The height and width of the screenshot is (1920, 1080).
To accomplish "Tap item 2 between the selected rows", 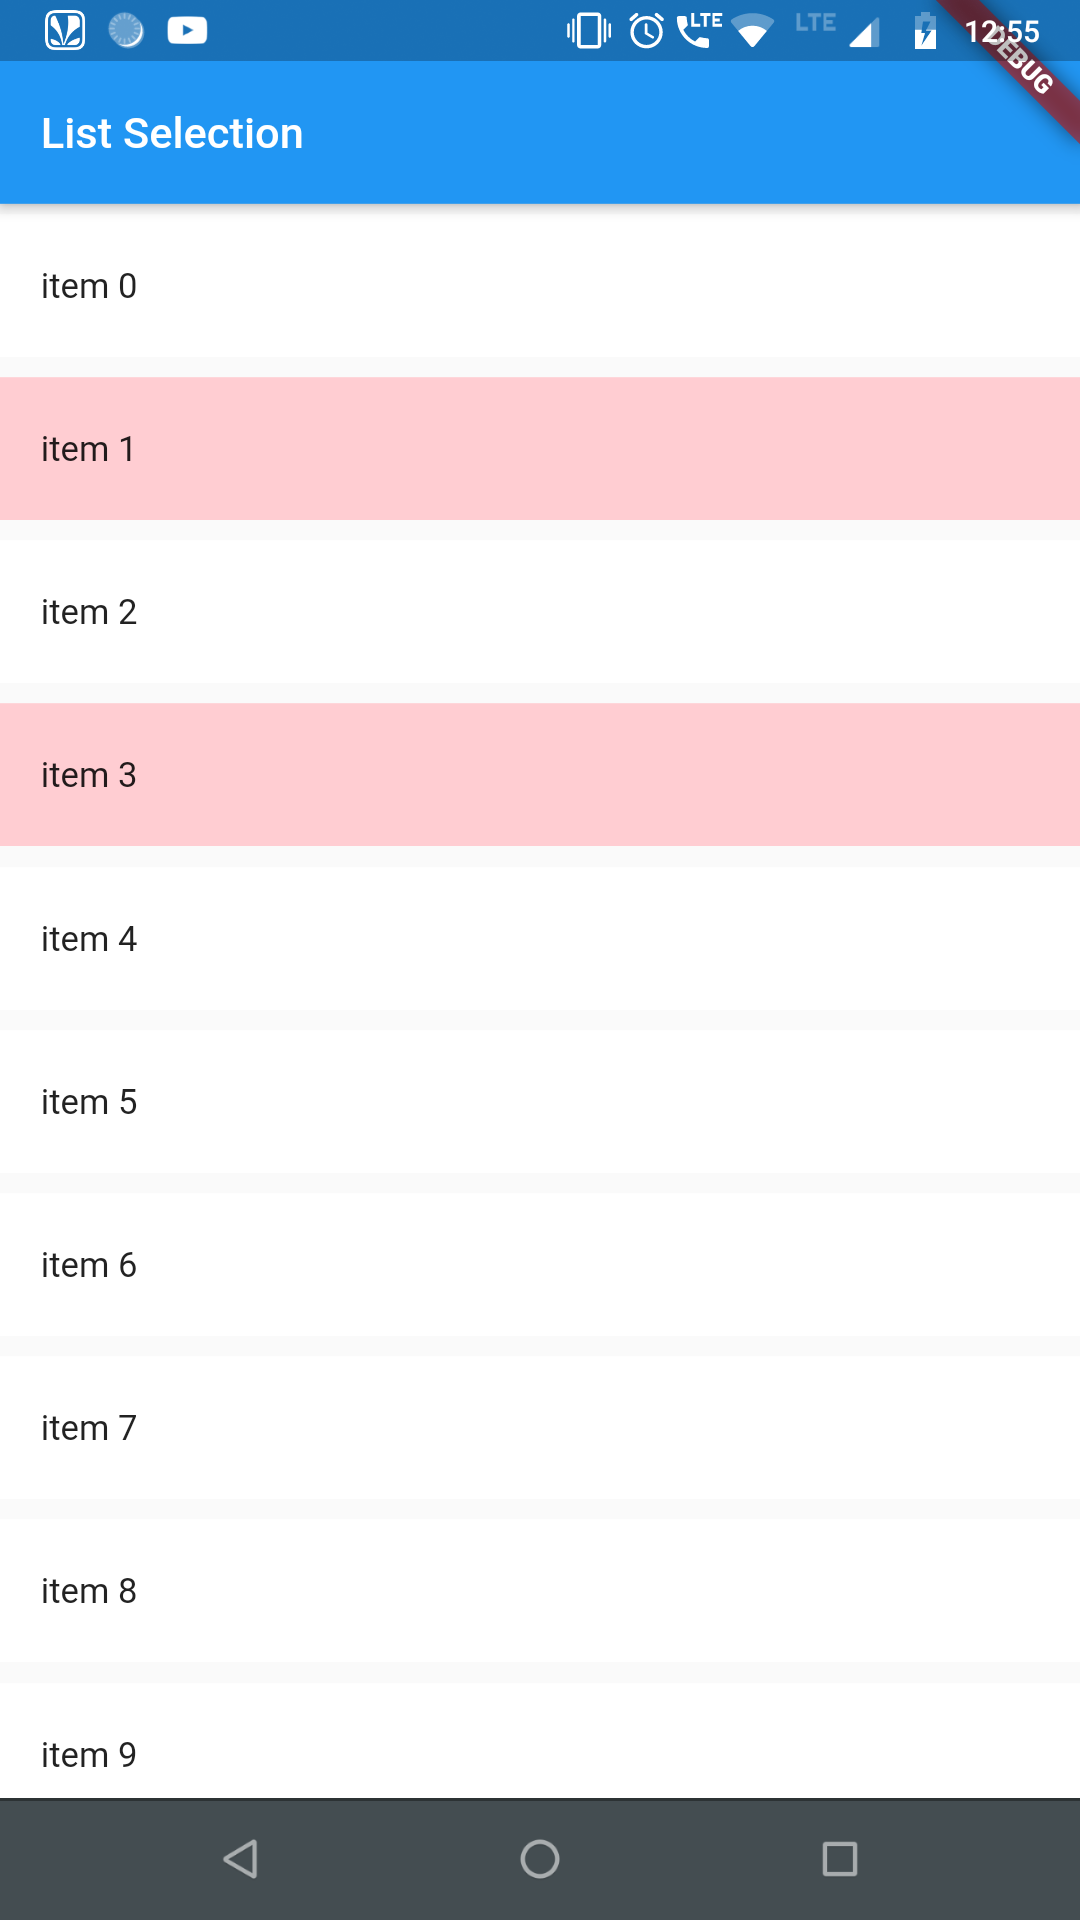I will 540,612.
